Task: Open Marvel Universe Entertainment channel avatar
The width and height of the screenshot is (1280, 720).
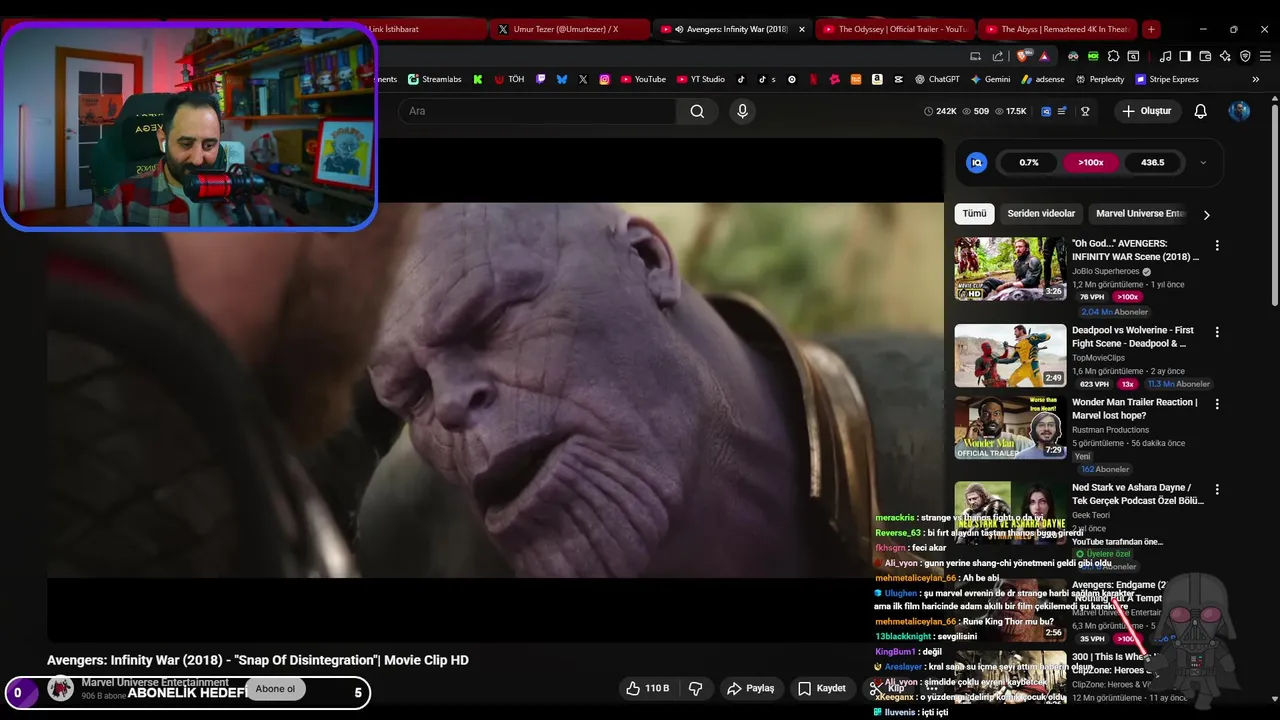Action: pyautogui.click(x=61, y=688)
